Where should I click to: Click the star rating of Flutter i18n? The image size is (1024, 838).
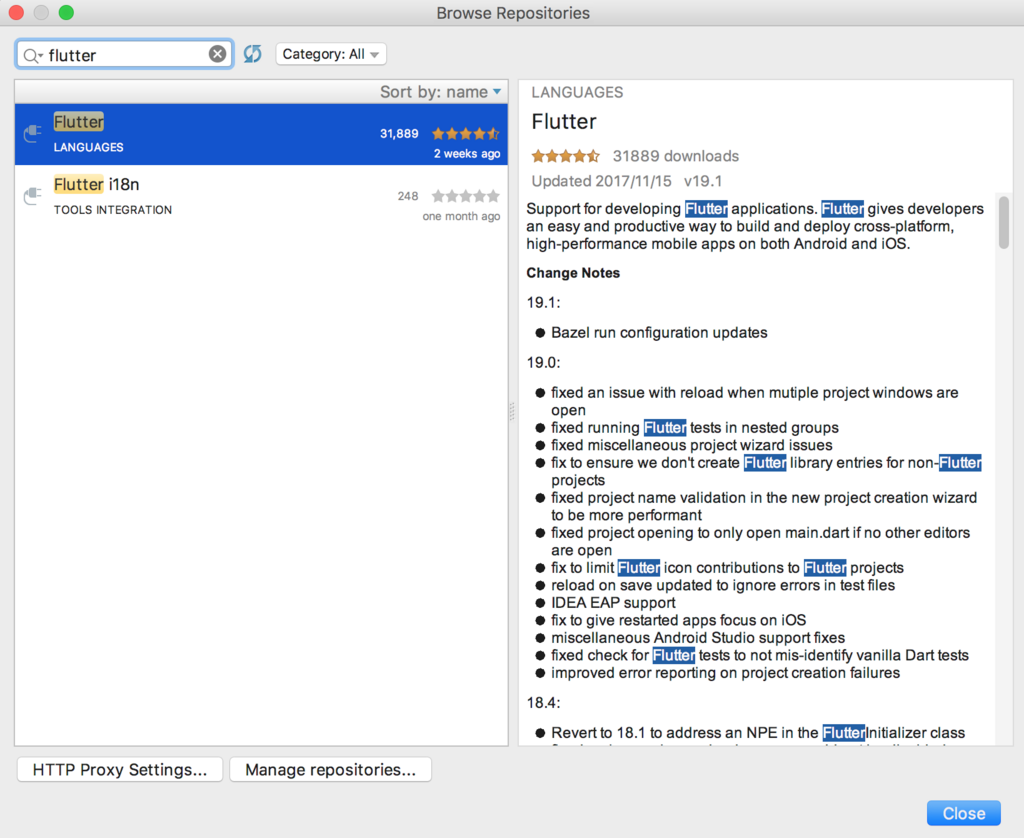pyautogui.click(x=466, y=196)
